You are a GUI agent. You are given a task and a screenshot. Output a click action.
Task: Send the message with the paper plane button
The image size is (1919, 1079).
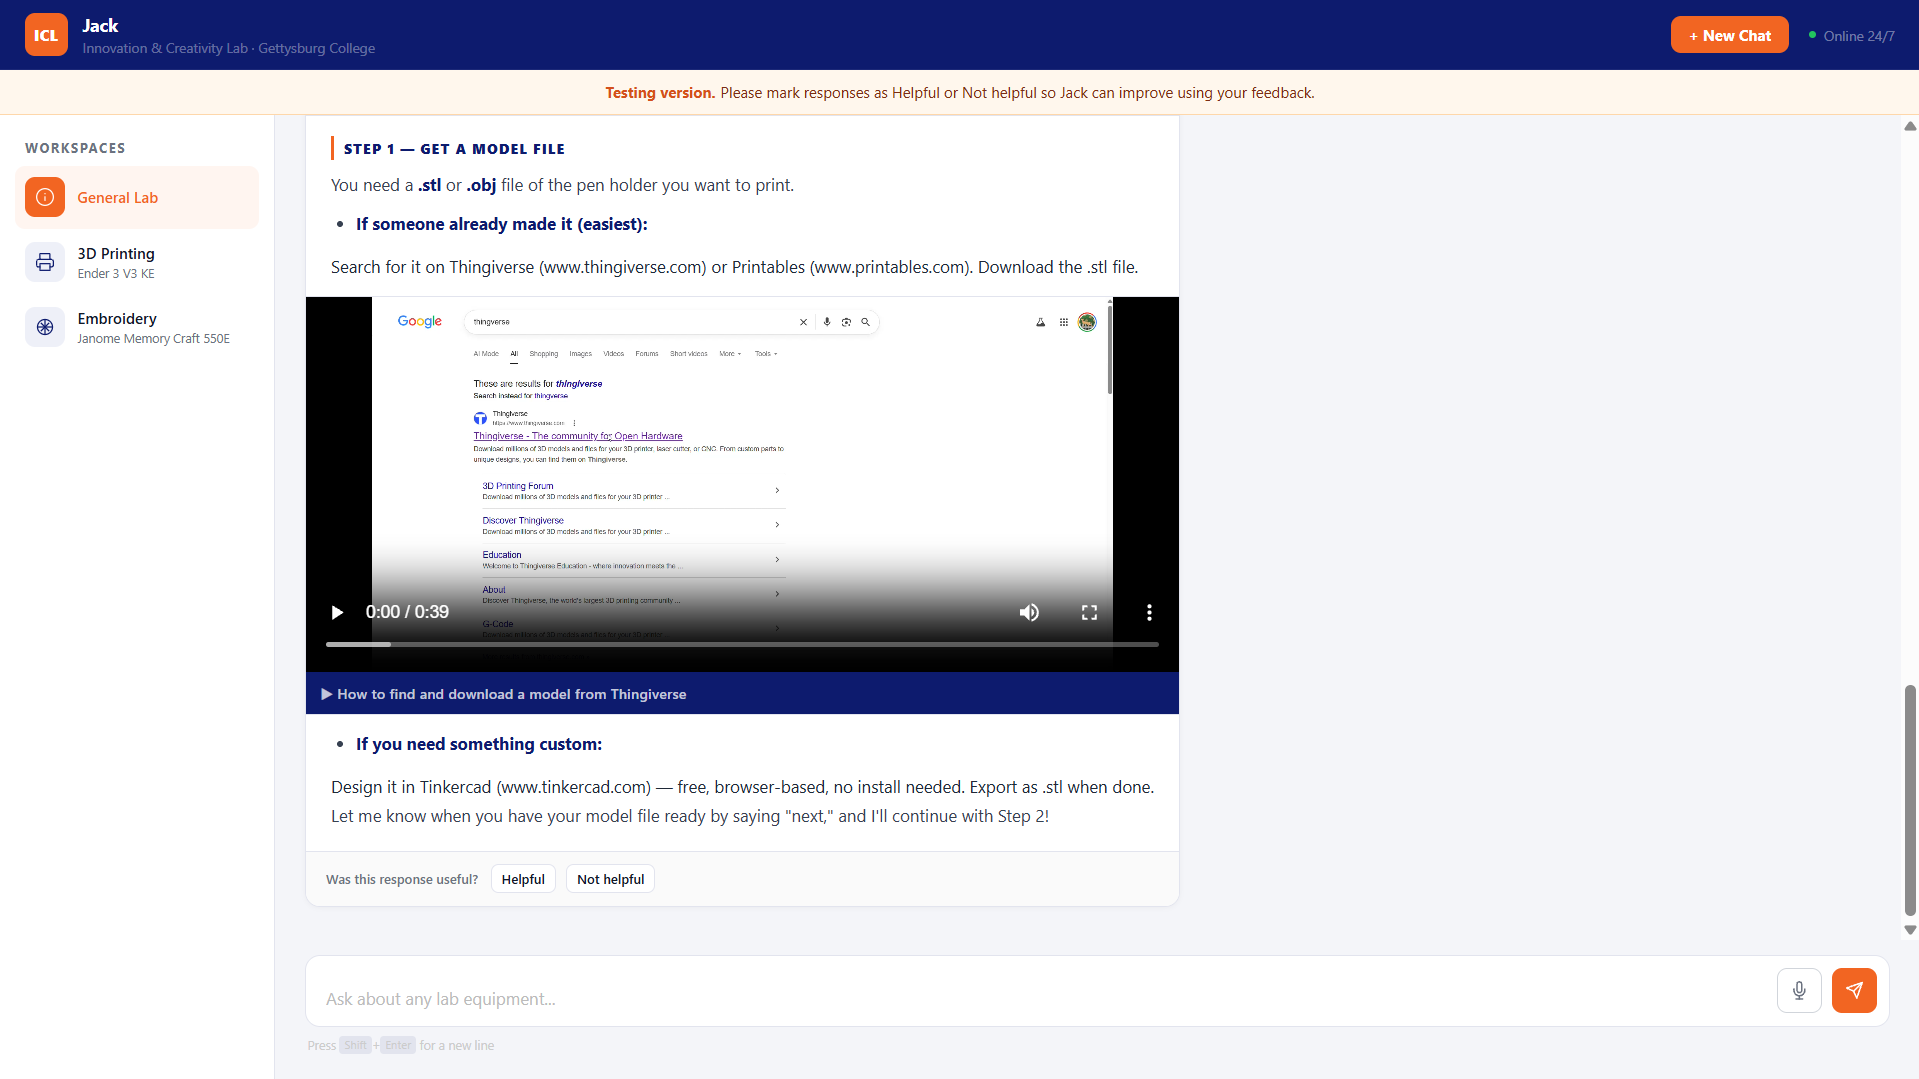pyautogui.click(x=1853, y=990)
